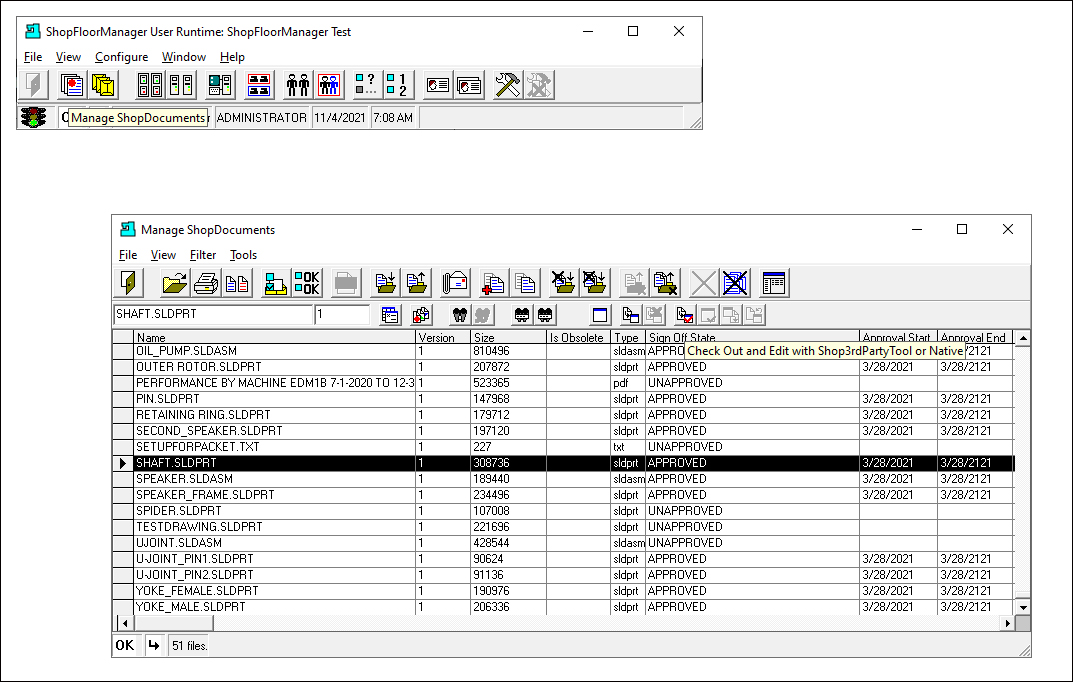Click the flowchart on yellow folder icon
The width and height of the screenshot is (1073, 682).
tap(276, 283)
